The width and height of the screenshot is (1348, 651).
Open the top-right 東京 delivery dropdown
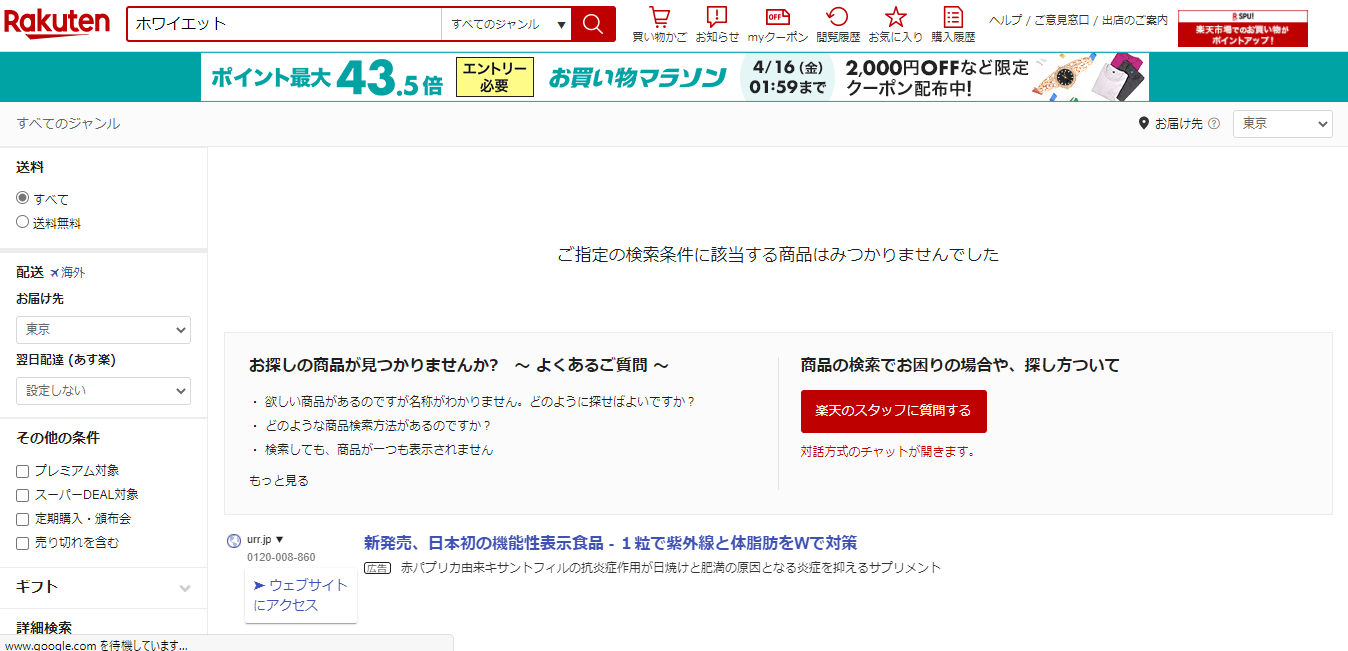point(1283,124)
